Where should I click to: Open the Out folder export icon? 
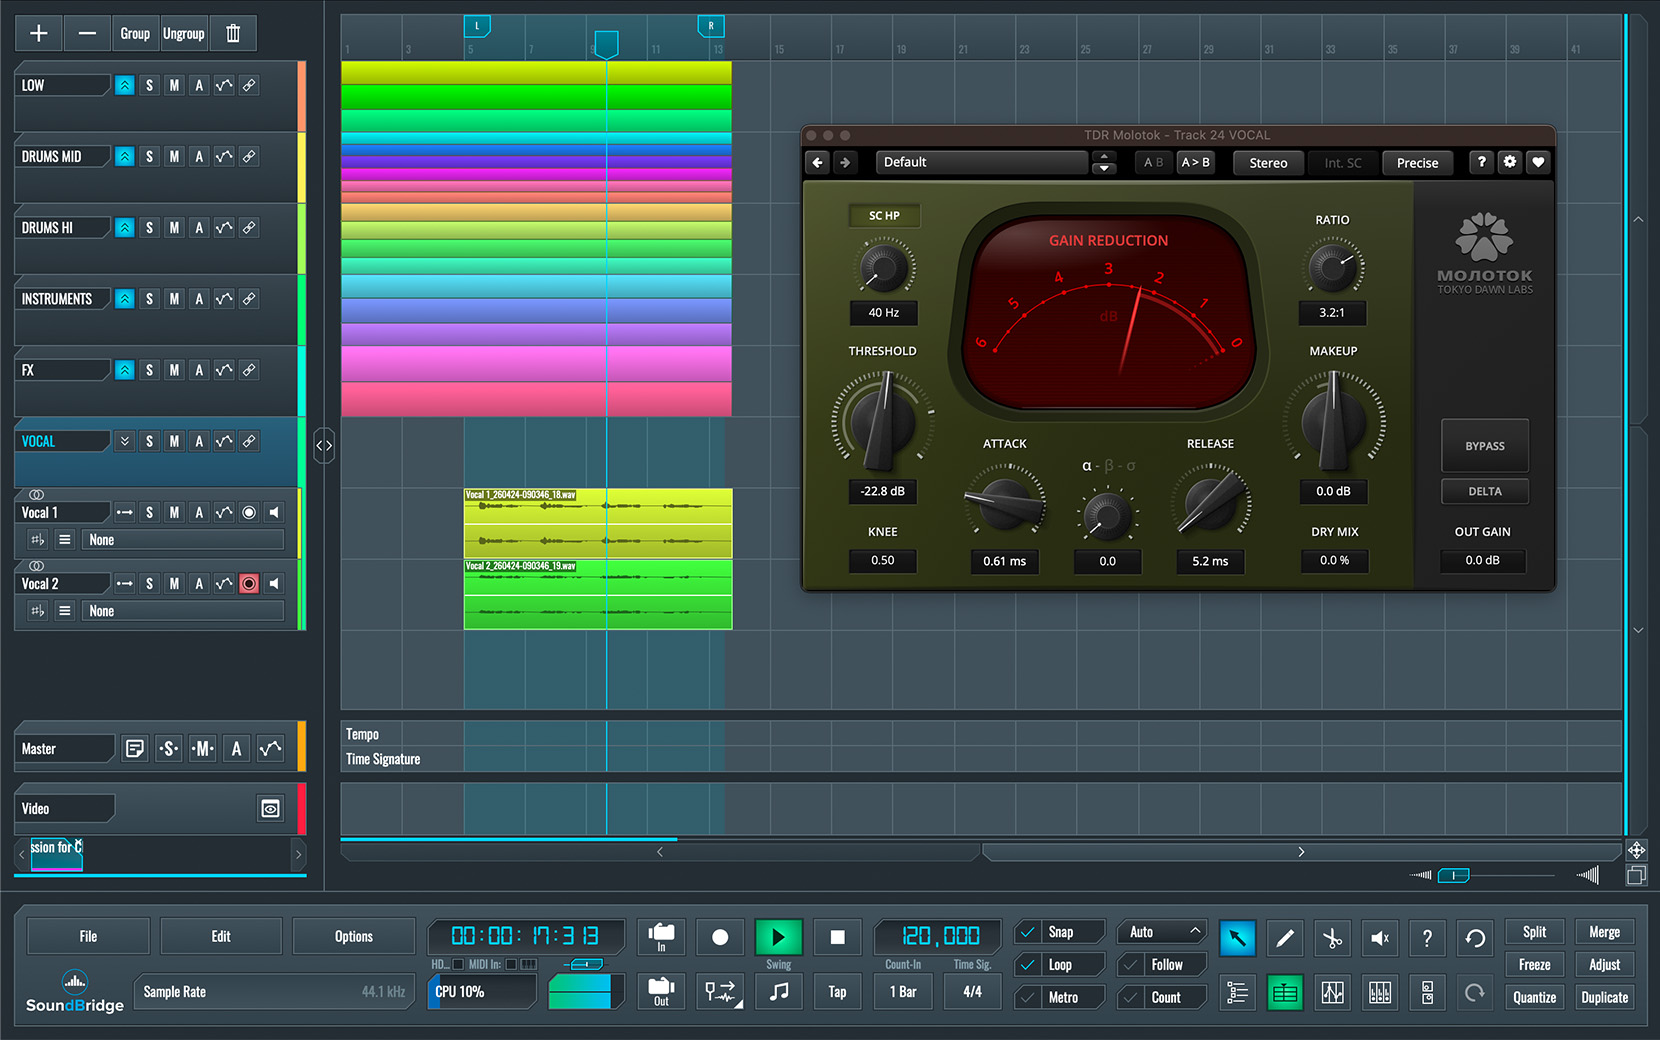point(661,991)
